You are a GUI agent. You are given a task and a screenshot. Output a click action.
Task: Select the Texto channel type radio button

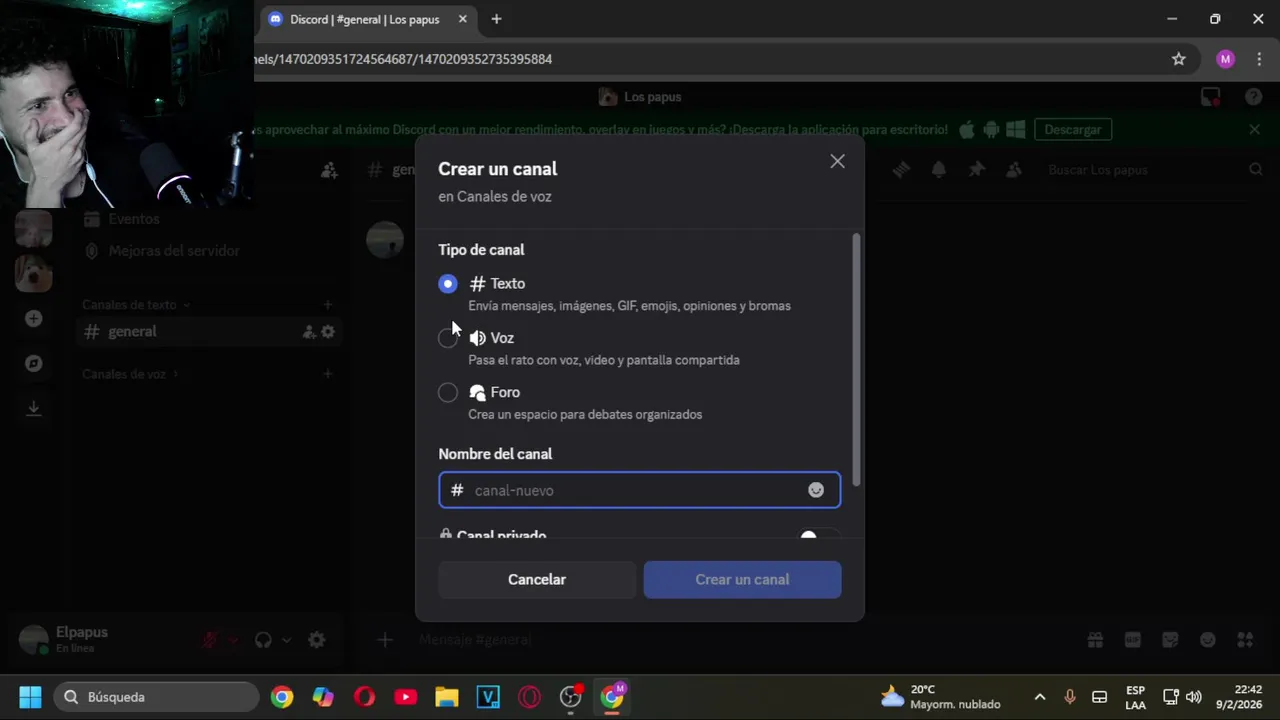[x=448, y=284]
